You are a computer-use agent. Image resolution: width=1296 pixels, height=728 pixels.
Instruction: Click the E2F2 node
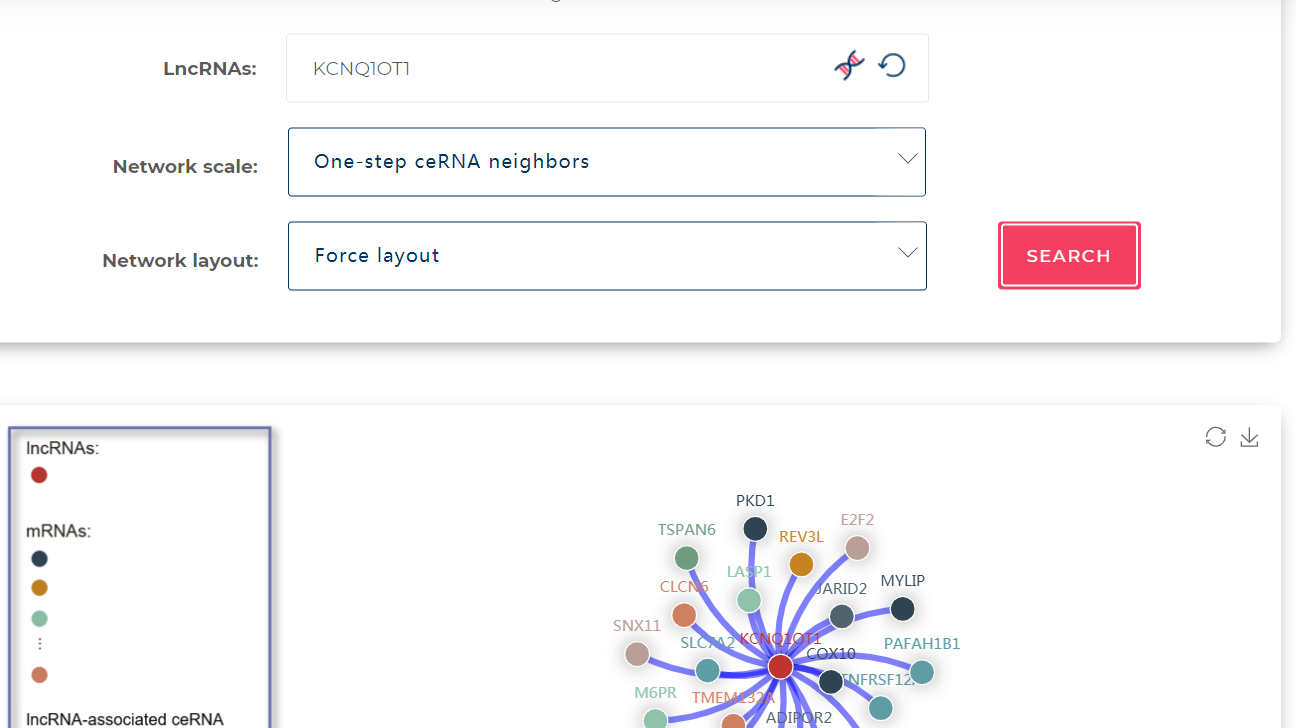857,547
